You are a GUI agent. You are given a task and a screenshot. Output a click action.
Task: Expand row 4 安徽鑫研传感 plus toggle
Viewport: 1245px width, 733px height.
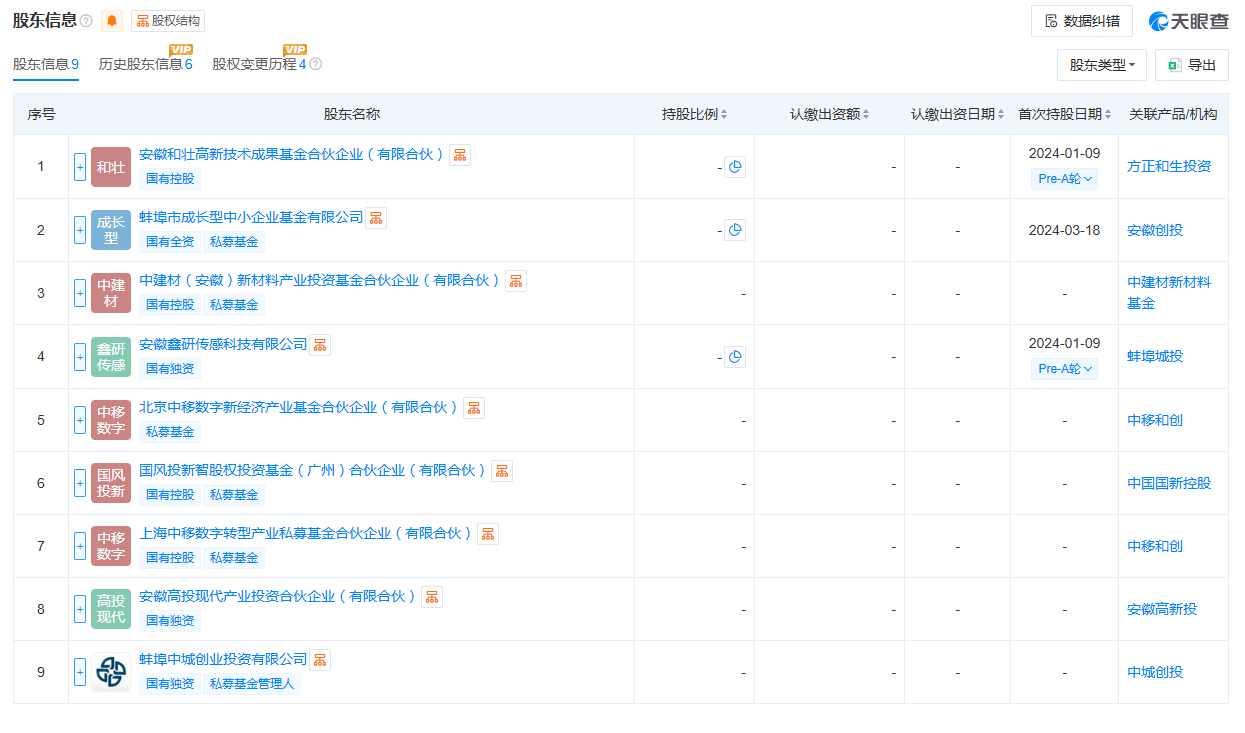80,356
